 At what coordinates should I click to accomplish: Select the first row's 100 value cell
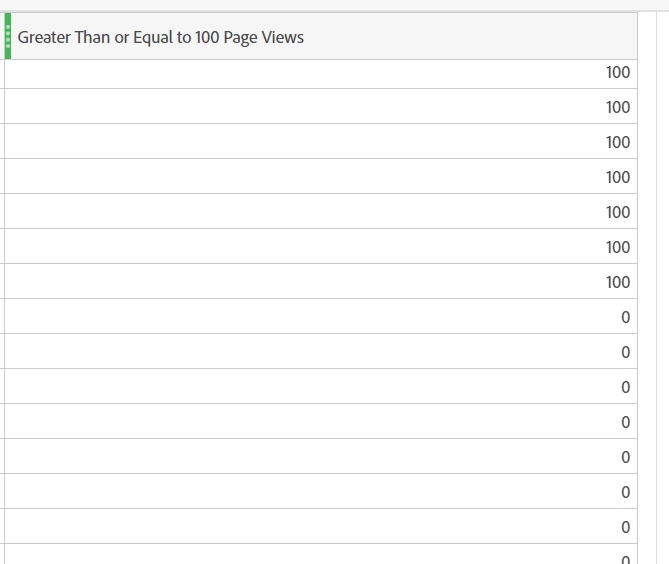[x=321, y=74]
